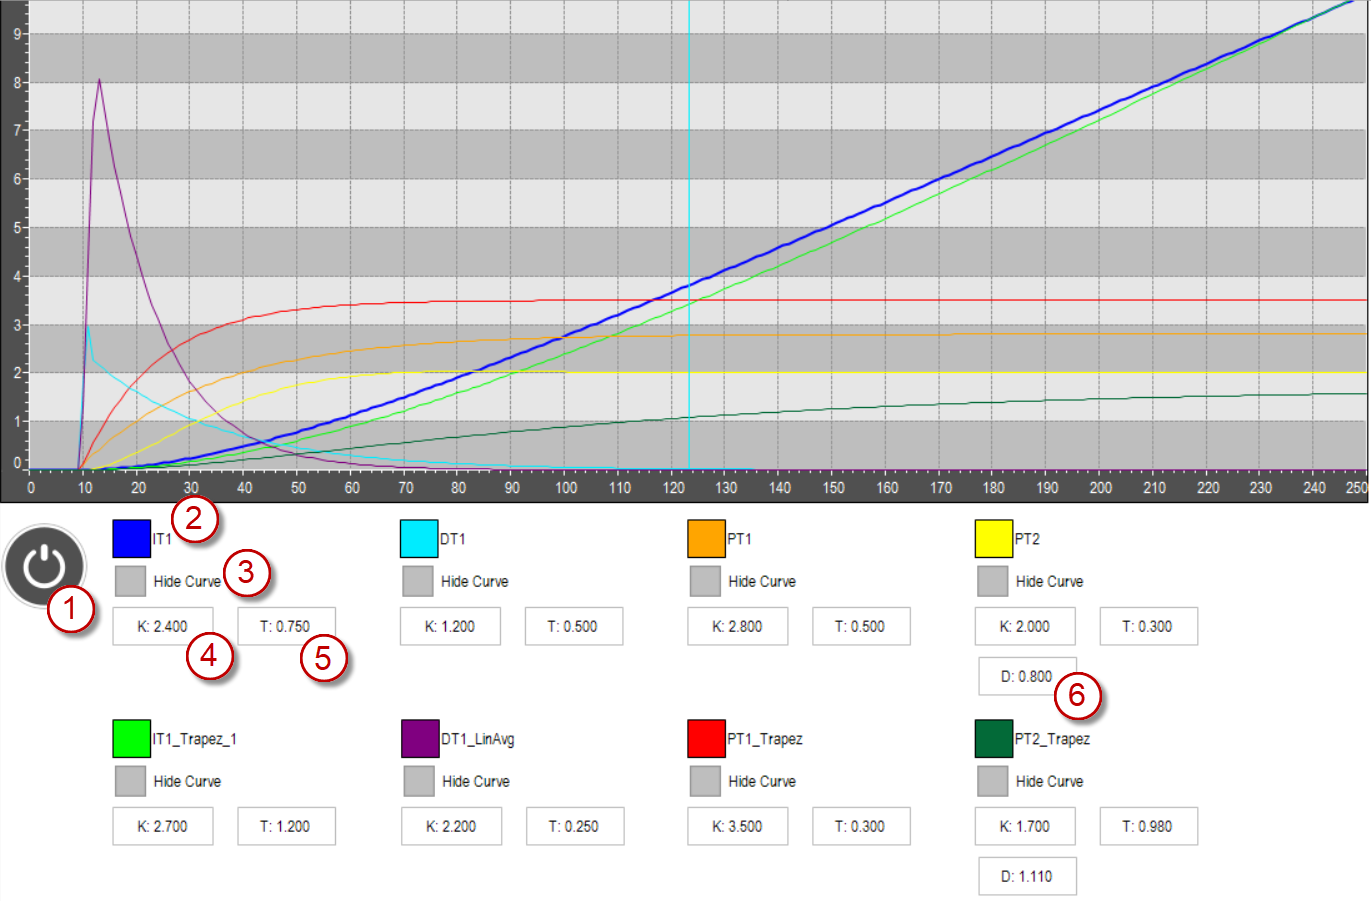Click the green IT1_Trapez_1 color swatch
The width and height of the screenshot is (1371, 901).
(x=131, y=739)
